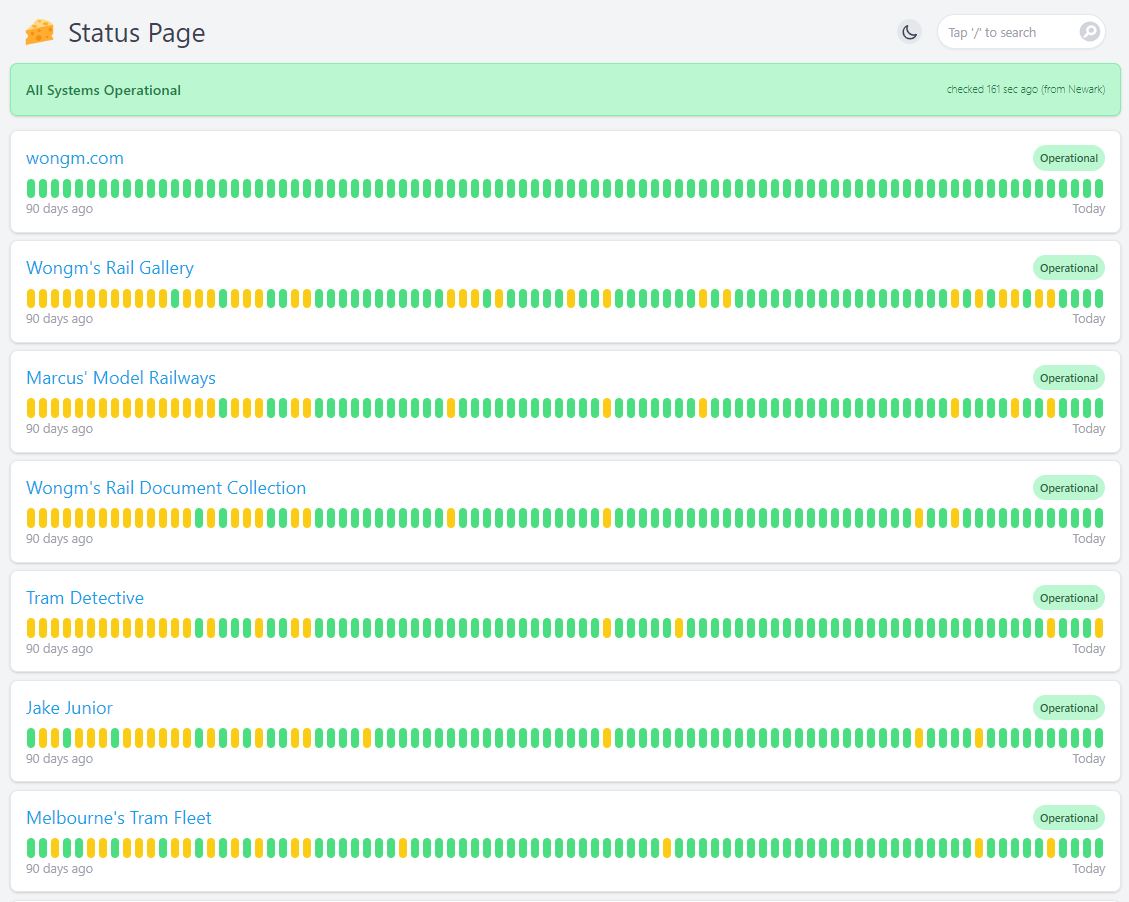Open the wongm.com link
The height and width of the screenshot is (902, 1129).
(x=75, y=158)
